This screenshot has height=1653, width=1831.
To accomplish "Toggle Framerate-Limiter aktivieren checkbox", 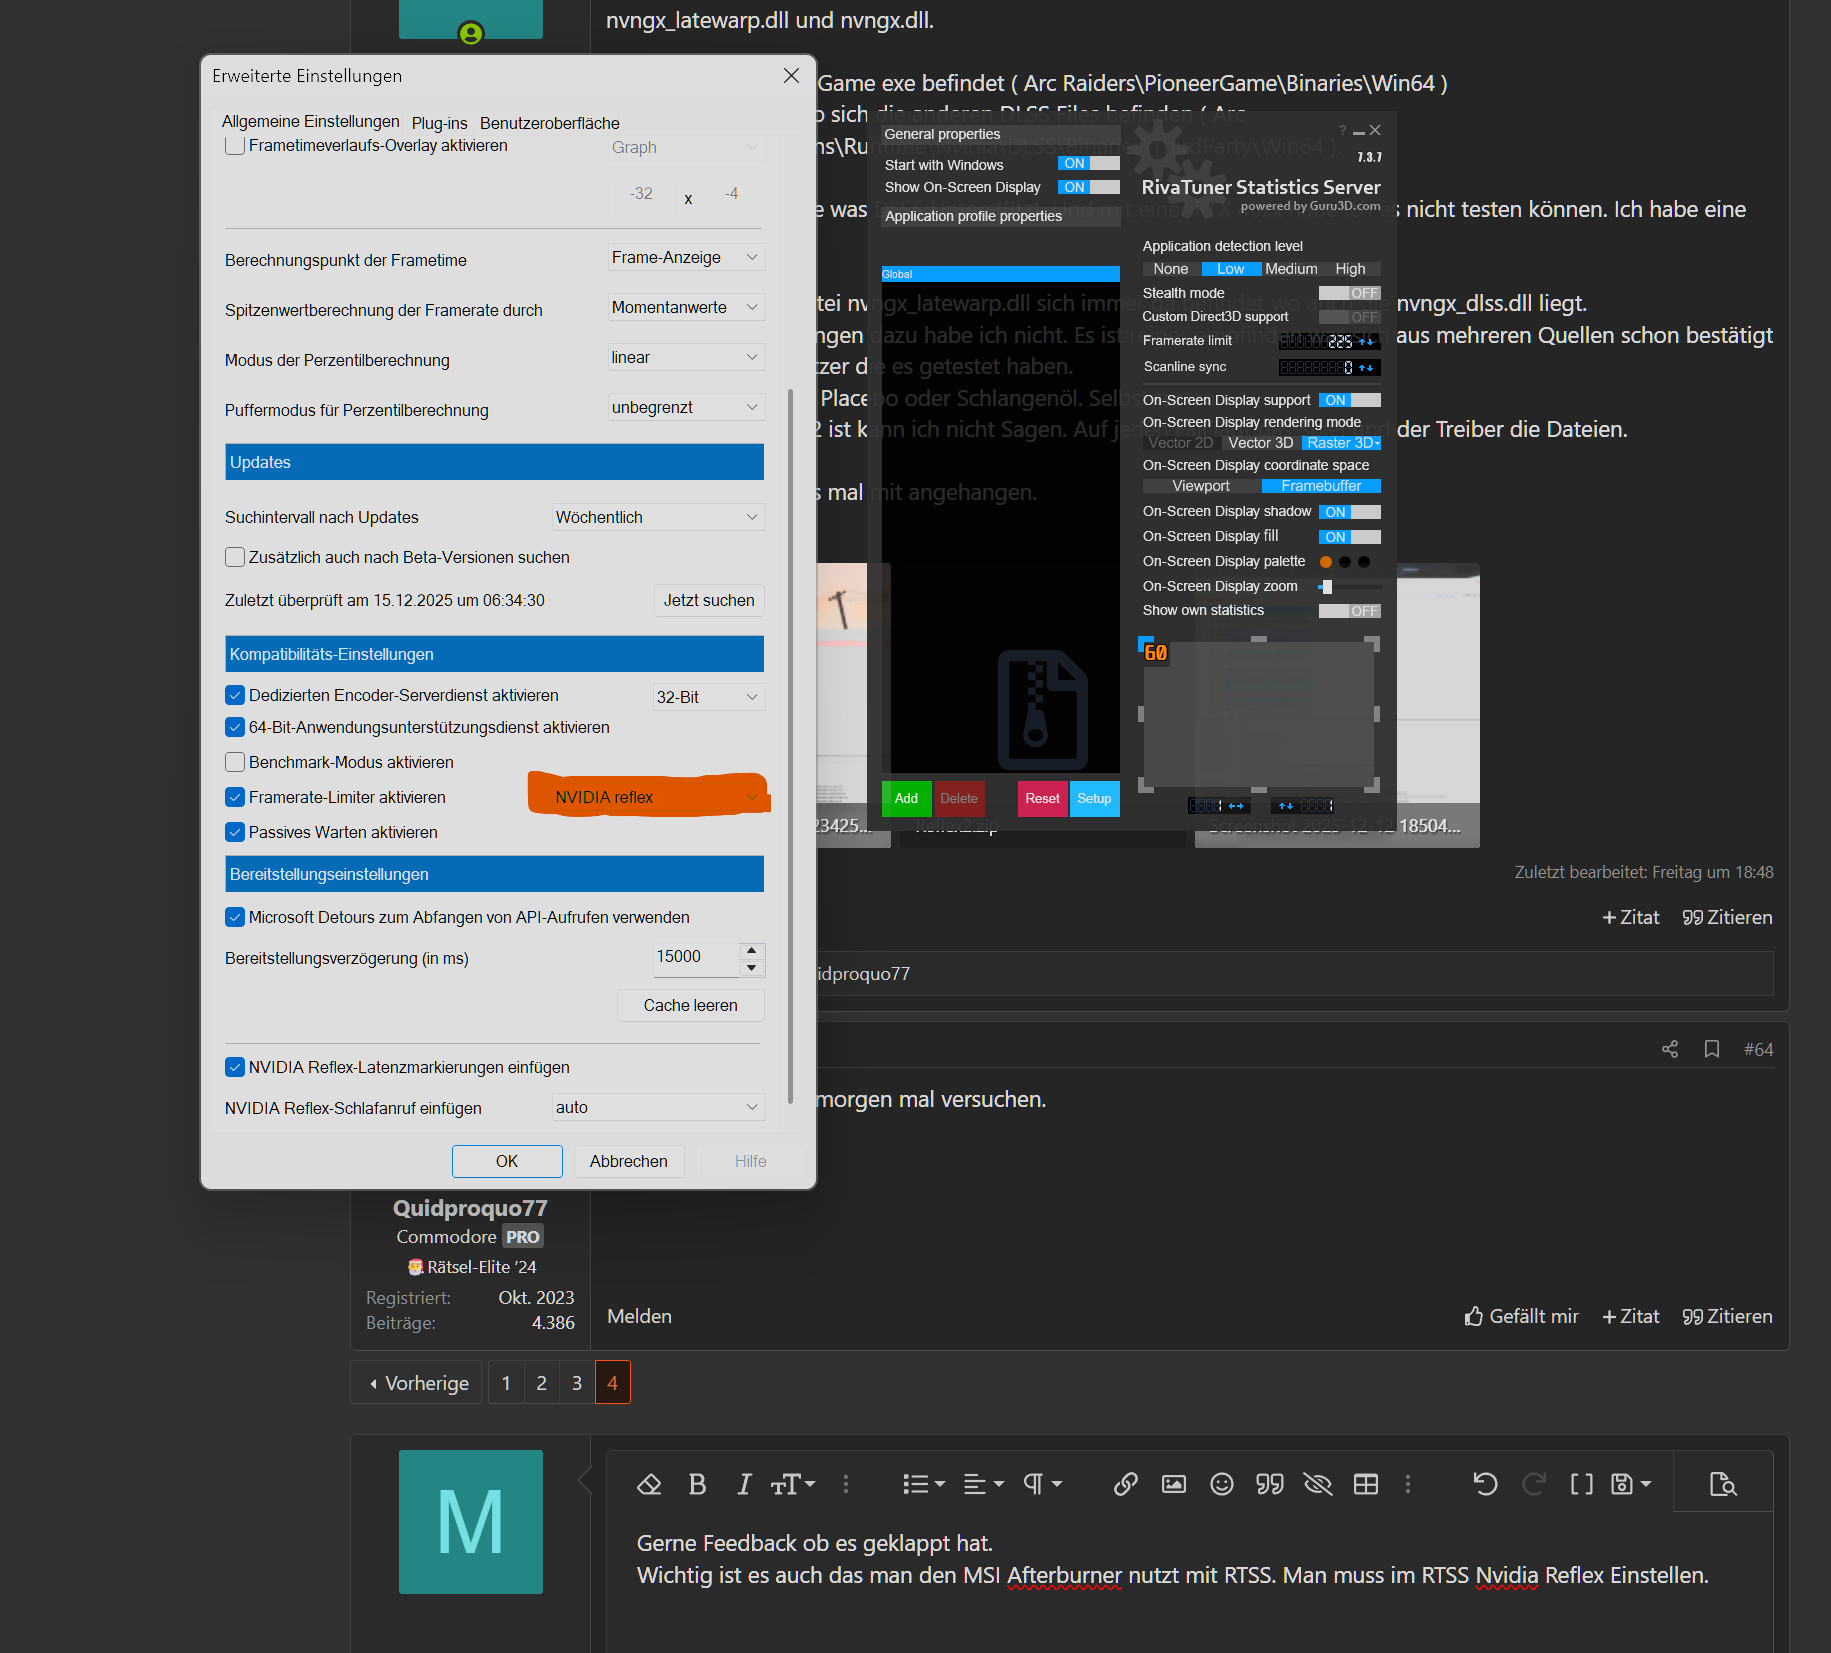I will [x=235, y=797].
